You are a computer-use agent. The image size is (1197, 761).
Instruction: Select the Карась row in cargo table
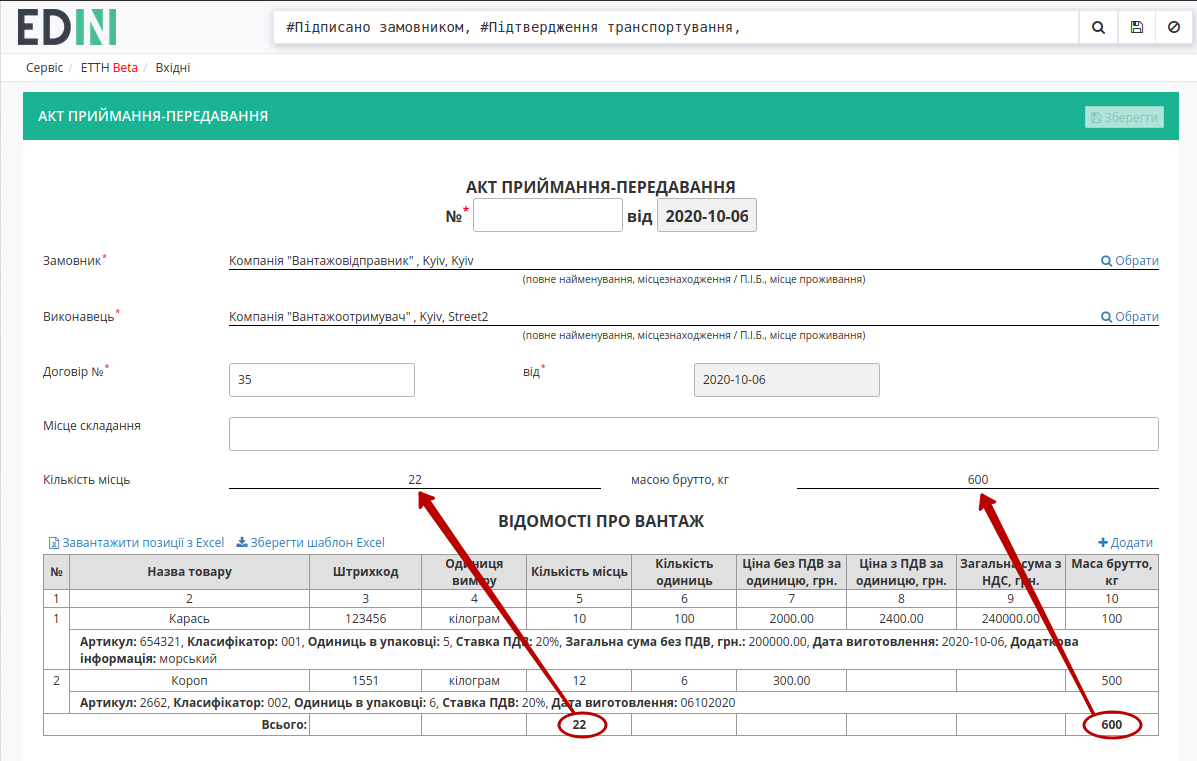[x=601, y=618]
